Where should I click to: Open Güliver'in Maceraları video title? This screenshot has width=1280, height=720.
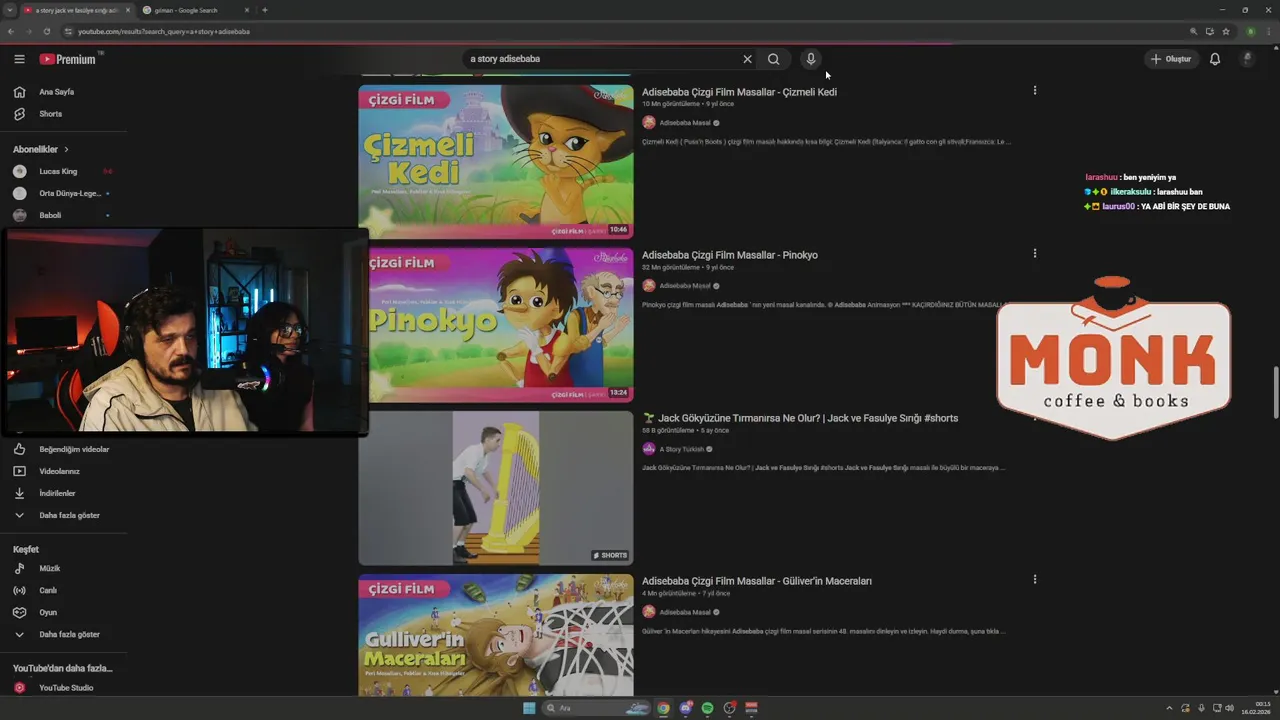click(757, 581)
